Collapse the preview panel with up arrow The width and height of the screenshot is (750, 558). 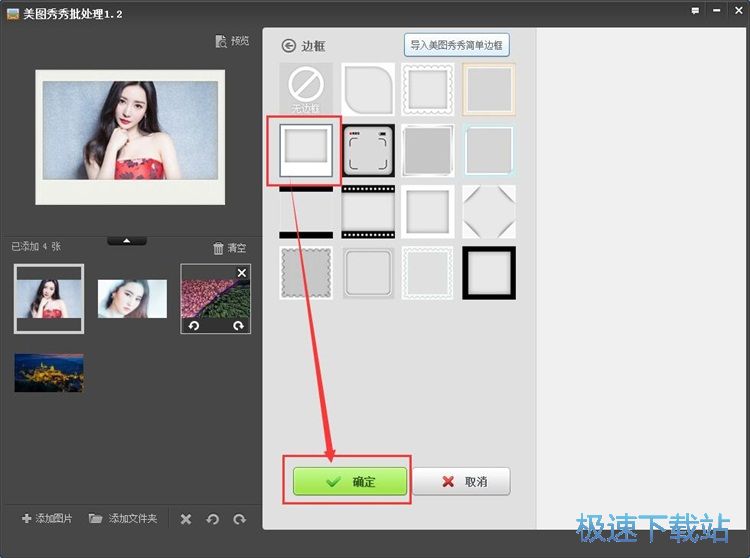127,241
